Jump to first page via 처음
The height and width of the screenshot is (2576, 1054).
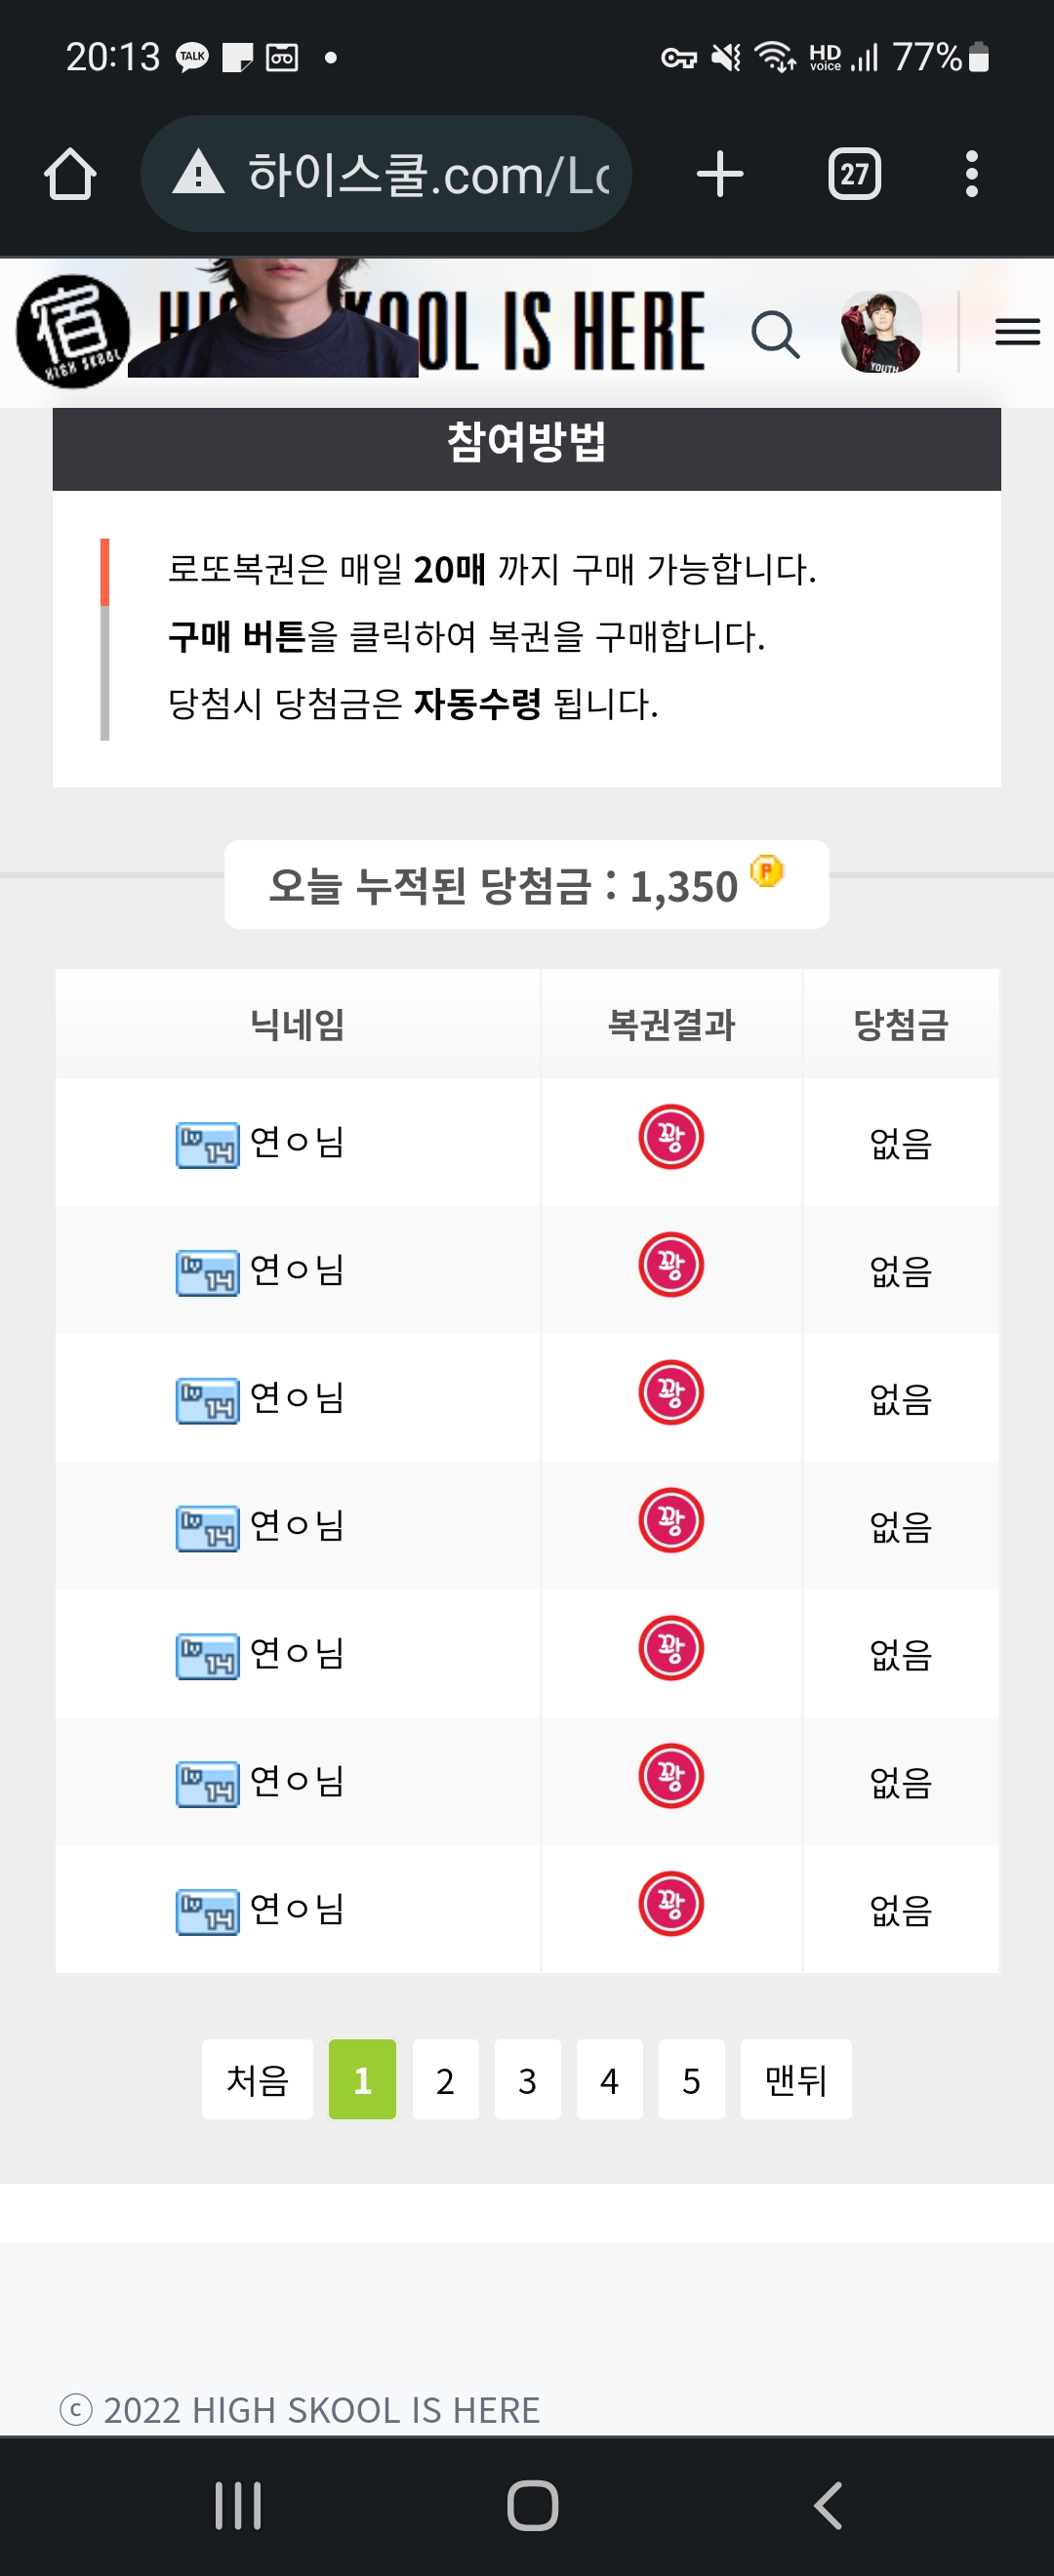(257, 2080)
